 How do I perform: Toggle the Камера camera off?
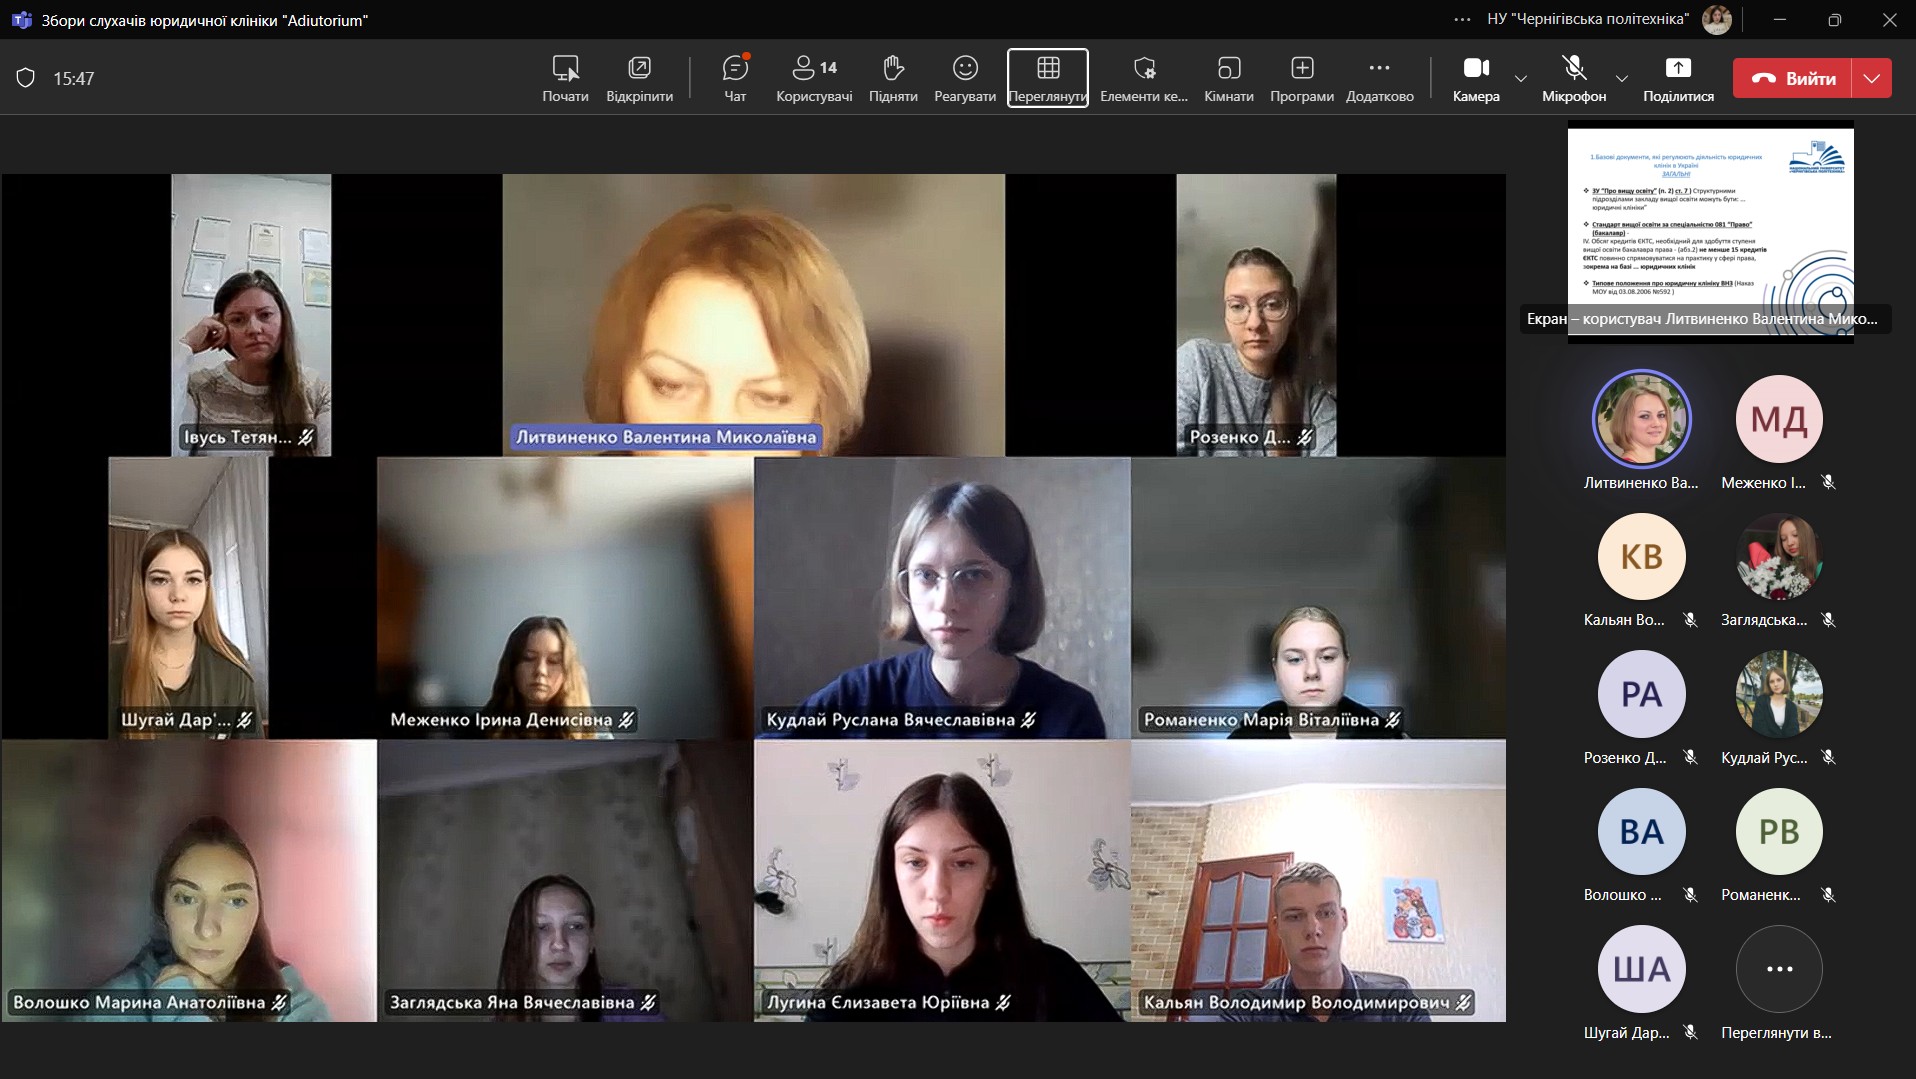1476,78
